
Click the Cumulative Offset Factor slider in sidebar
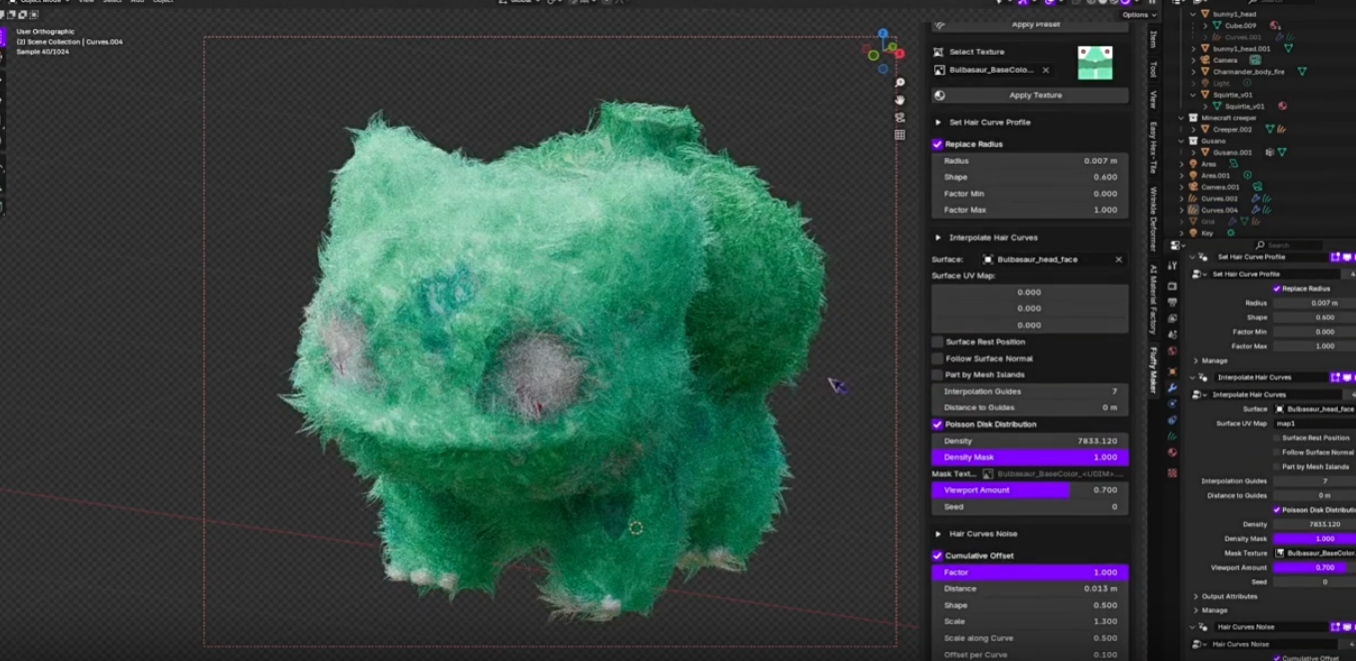[x=1030, y=572]
